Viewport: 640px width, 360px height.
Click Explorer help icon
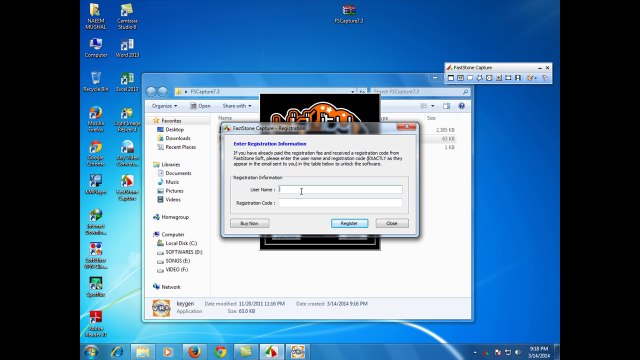coord(462,106)
